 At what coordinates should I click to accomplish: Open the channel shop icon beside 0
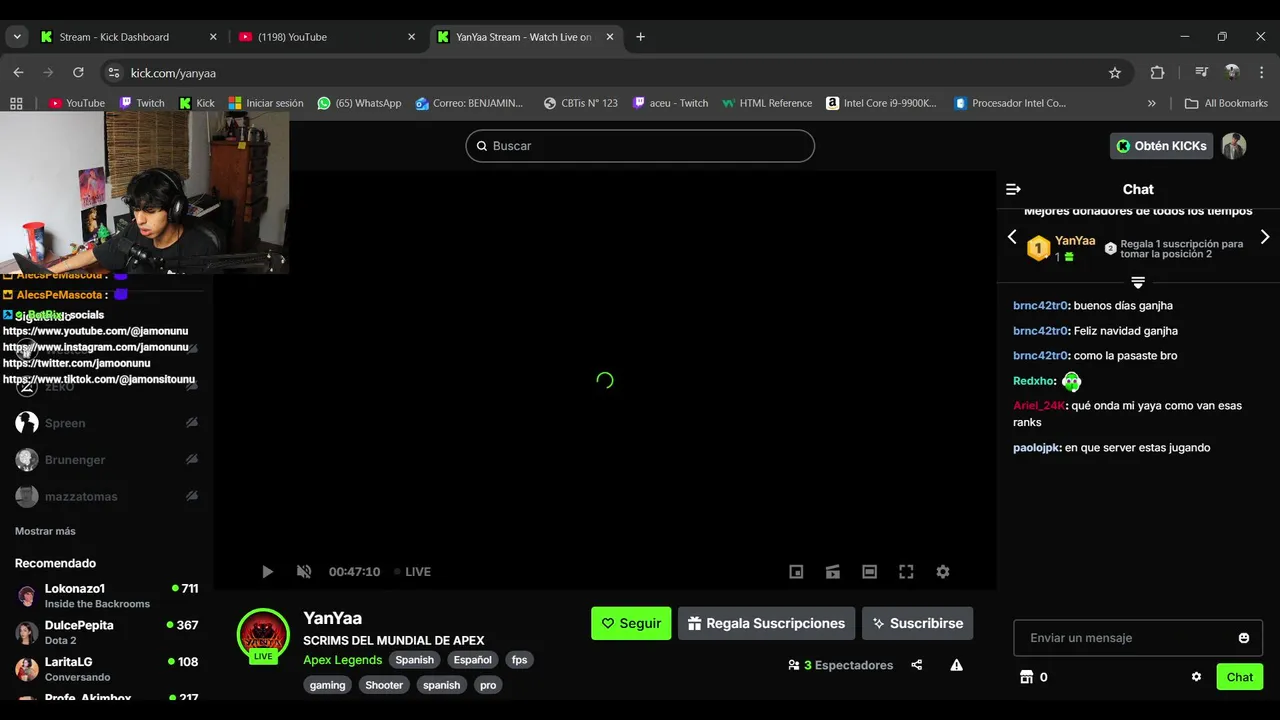point(1026,677)
